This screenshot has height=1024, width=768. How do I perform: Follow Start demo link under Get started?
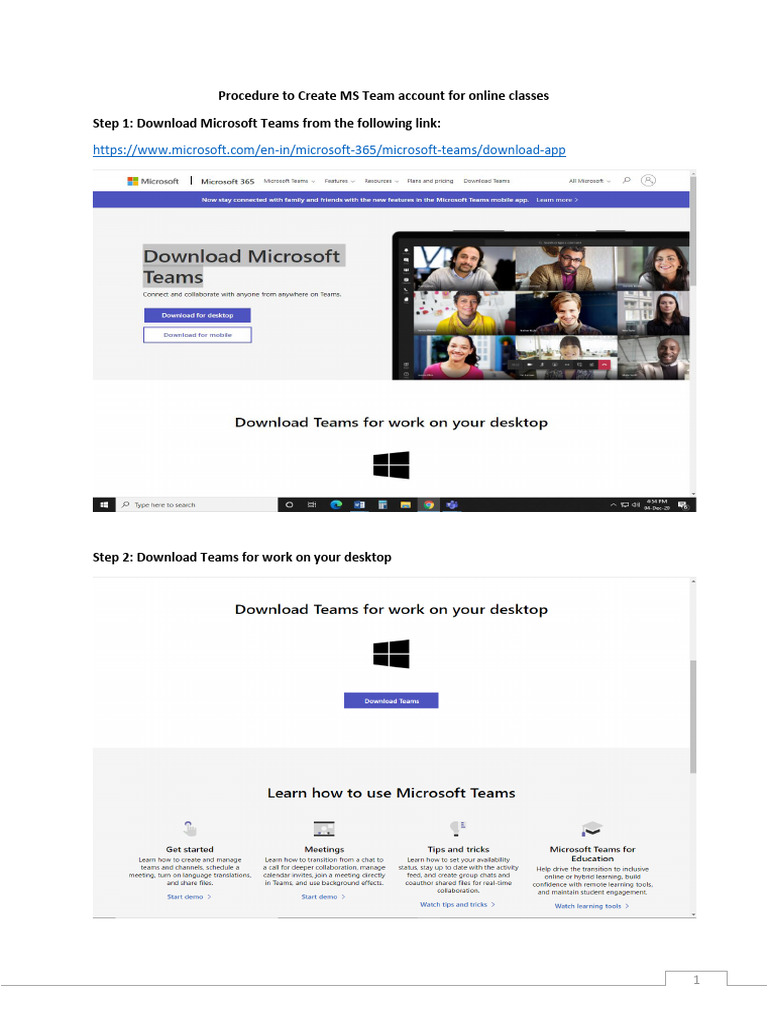coord(189,897)
